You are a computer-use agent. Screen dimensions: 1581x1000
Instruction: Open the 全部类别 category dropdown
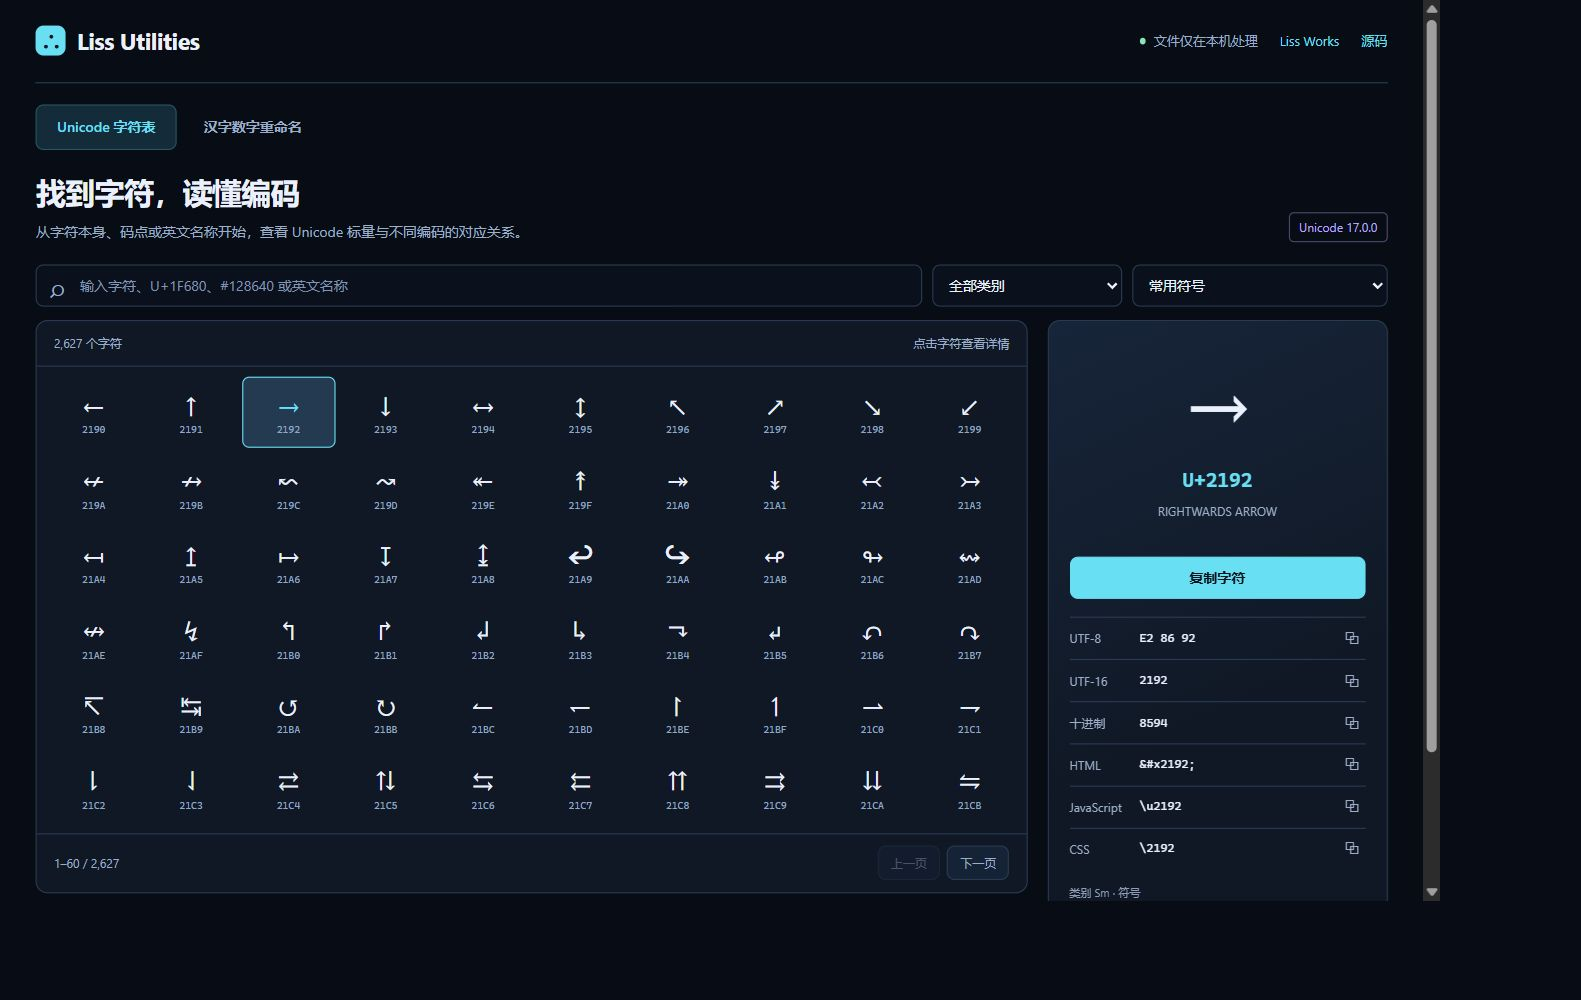pyautogui.click(x=1027, y=286)
